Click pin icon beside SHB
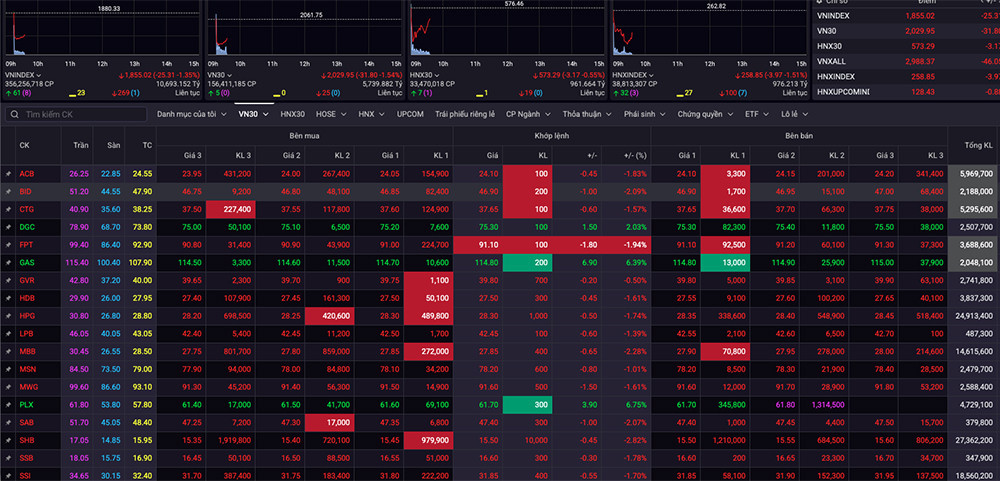The height and width of the screenshot is (481, 1000). tap(8, 440)
